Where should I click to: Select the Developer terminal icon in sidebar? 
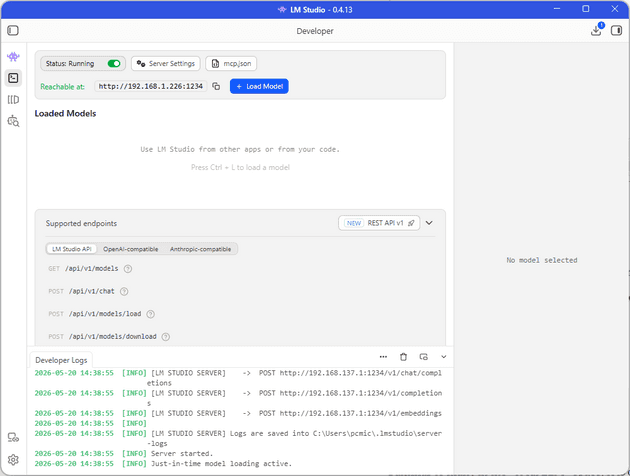pyautogui.click(x=13, y=78)
